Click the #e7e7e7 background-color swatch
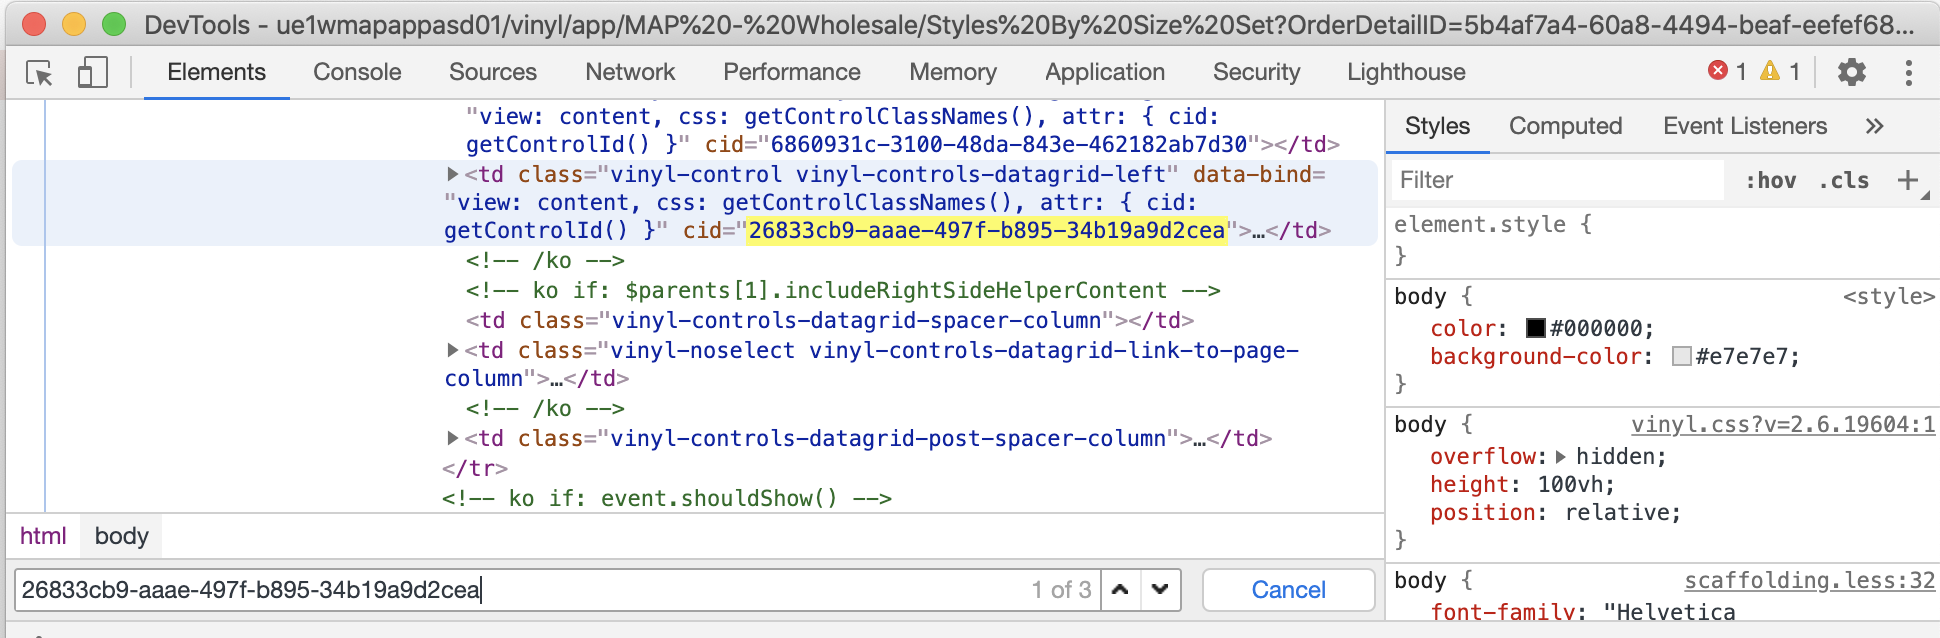 pos(1681,357)
